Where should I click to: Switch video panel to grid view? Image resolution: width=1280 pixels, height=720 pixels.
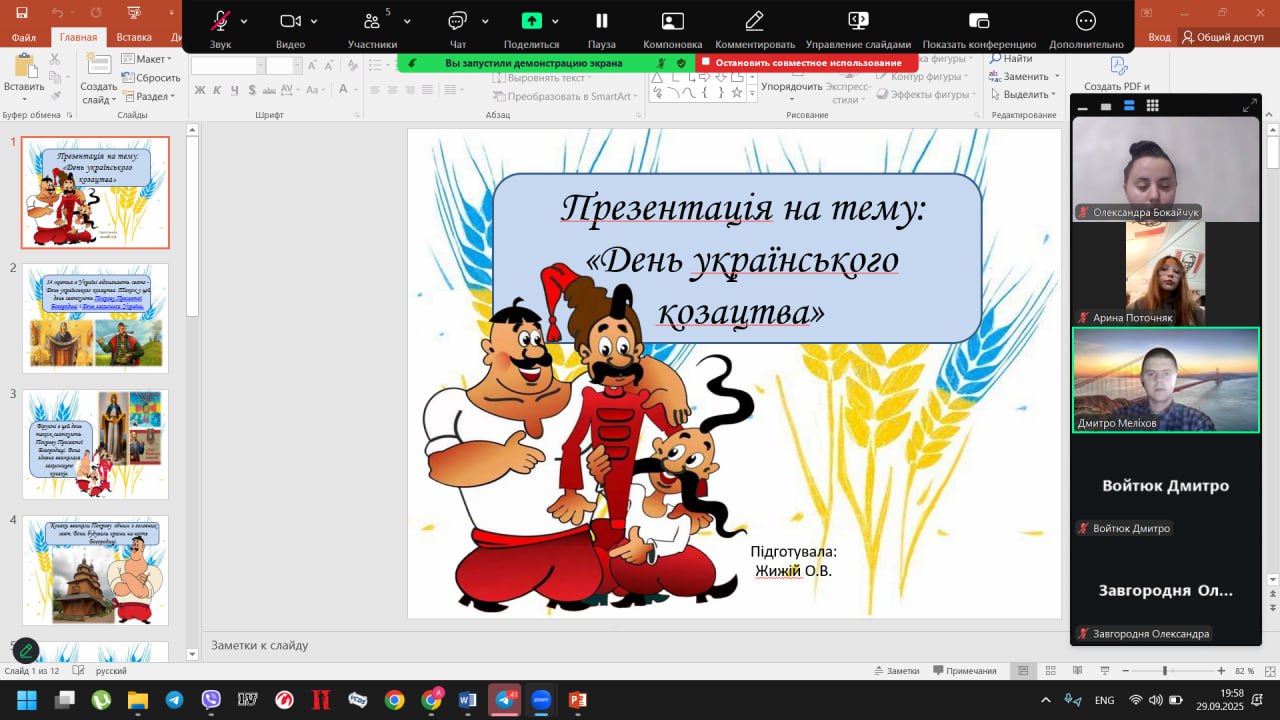point(1152,106)
